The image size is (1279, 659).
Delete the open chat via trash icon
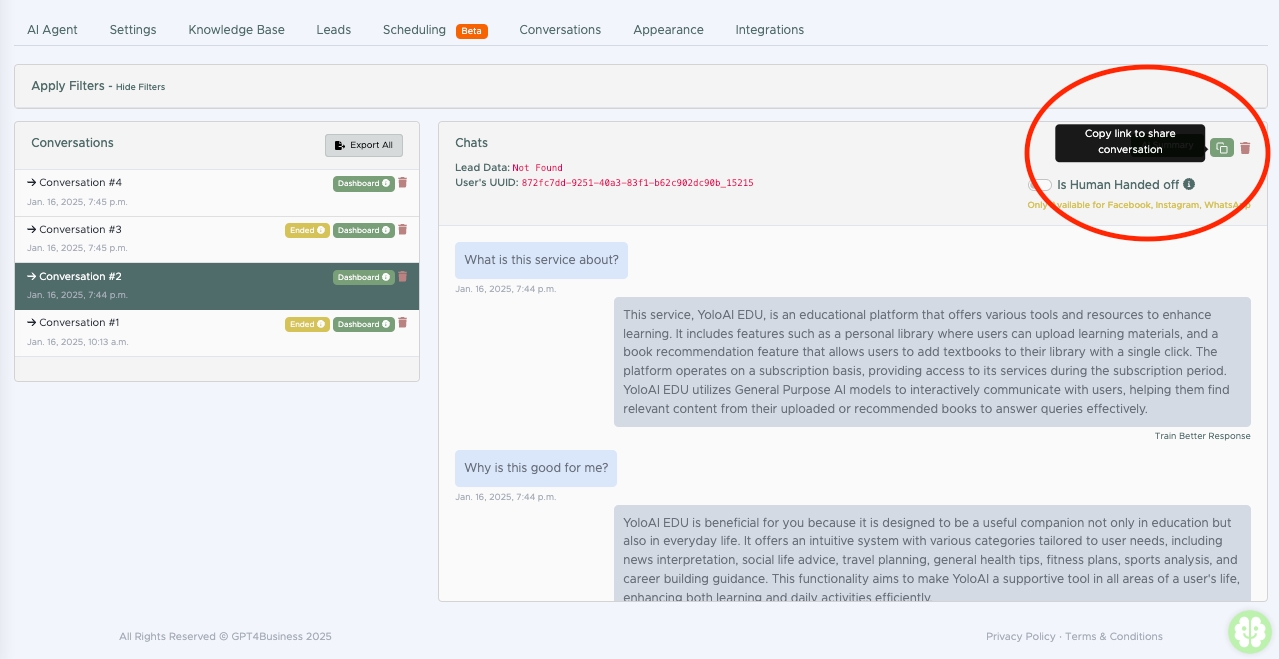pyautogui.click(x=1245, y=148)
